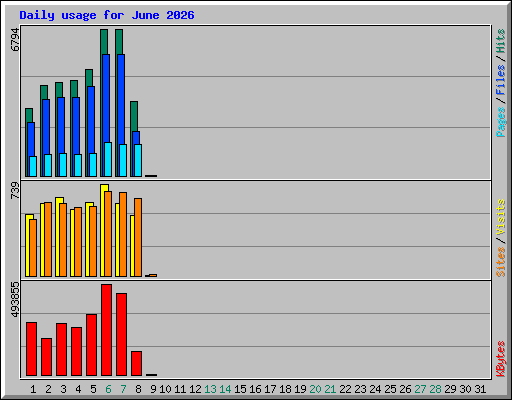Select the red KBytes bar for day 2
This screenshot has height=400, width=512.
click(x=46, y=357)
